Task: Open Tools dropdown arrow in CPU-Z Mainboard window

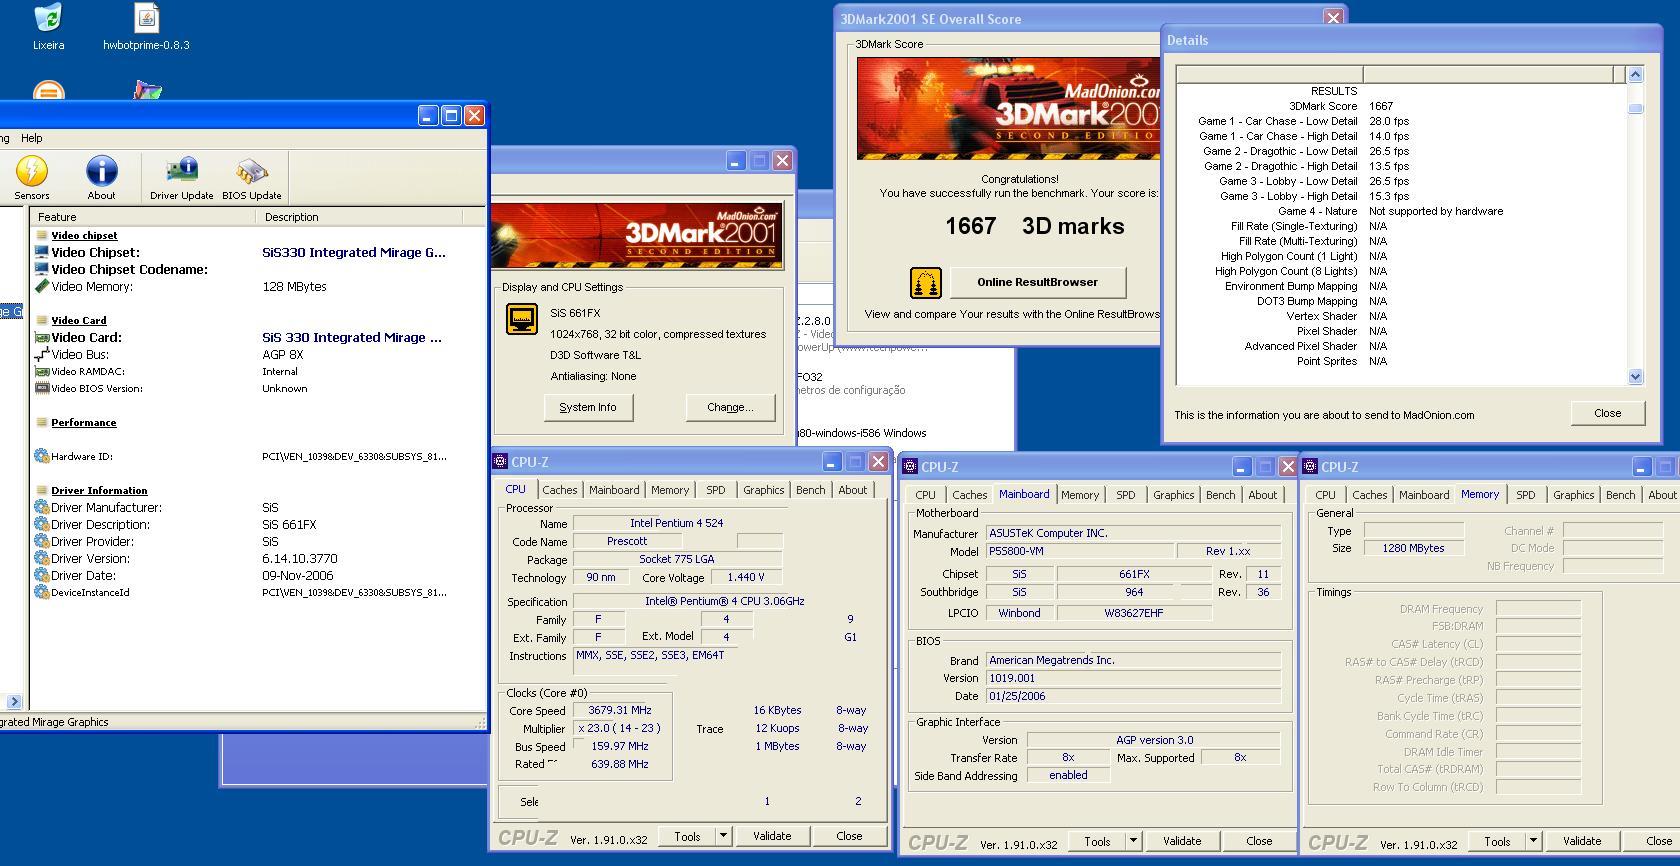Action: 1133,841
